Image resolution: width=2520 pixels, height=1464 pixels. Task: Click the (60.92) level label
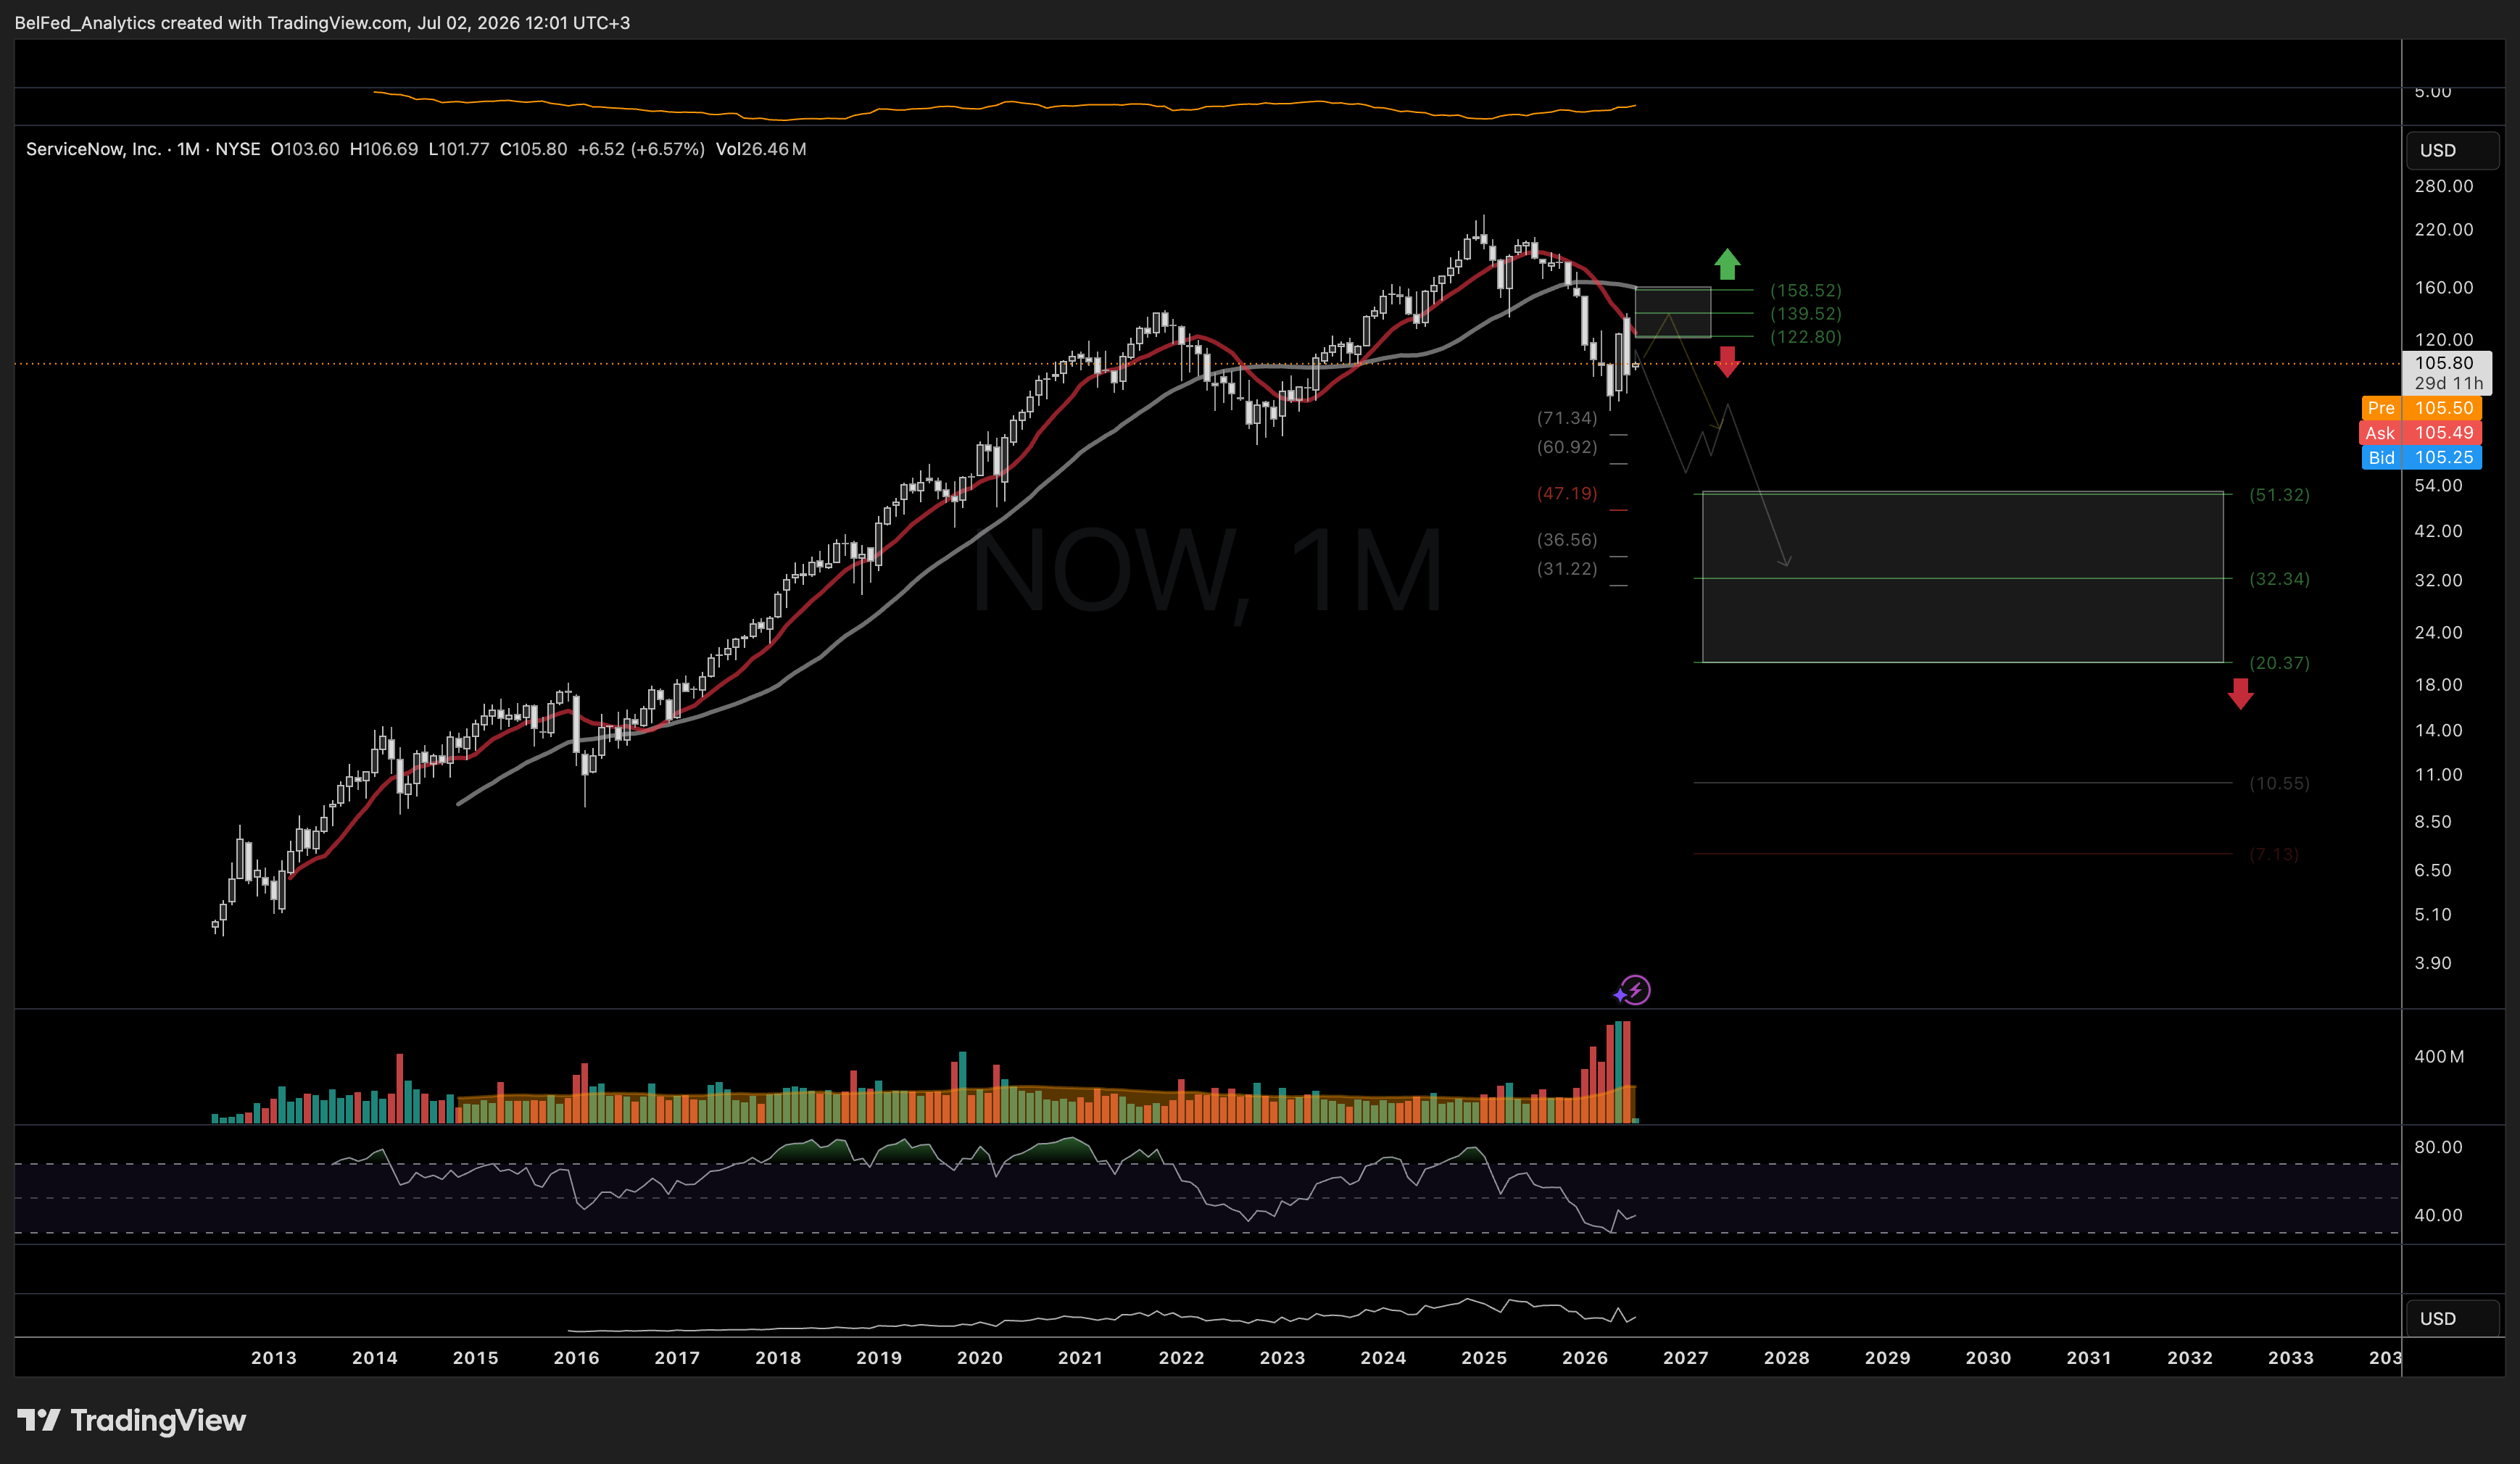coord(1567,446)
